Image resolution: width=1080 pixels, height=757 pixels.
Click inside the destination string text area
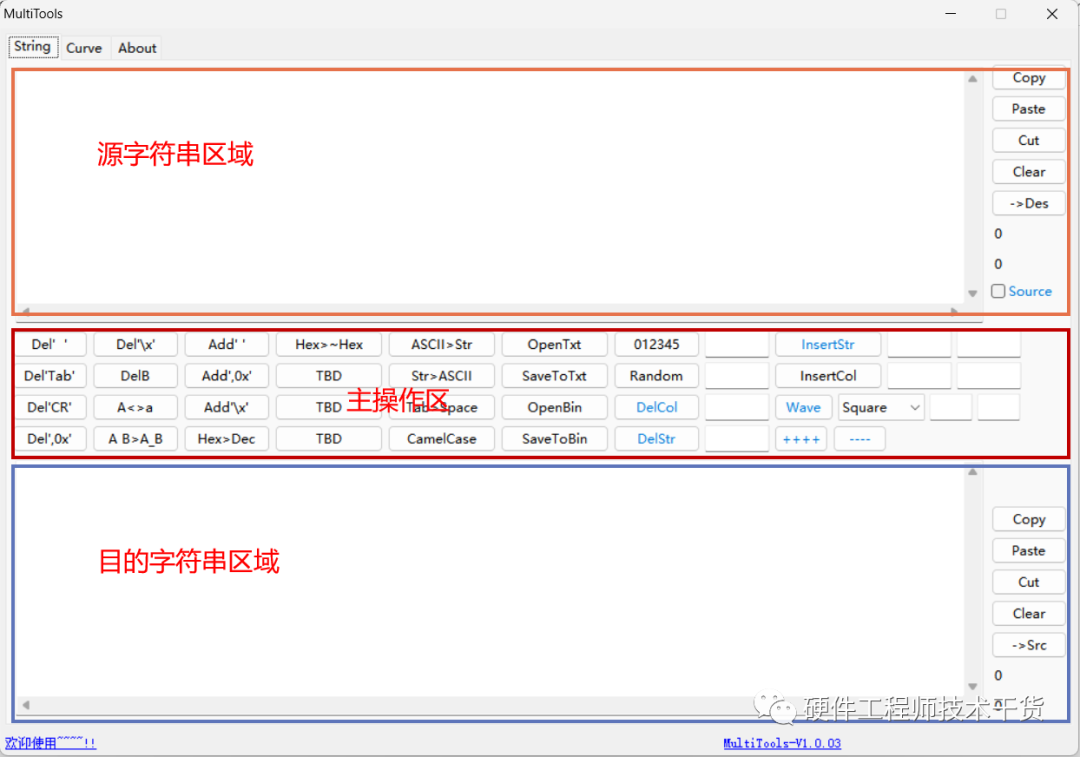[x=489, y=583]
